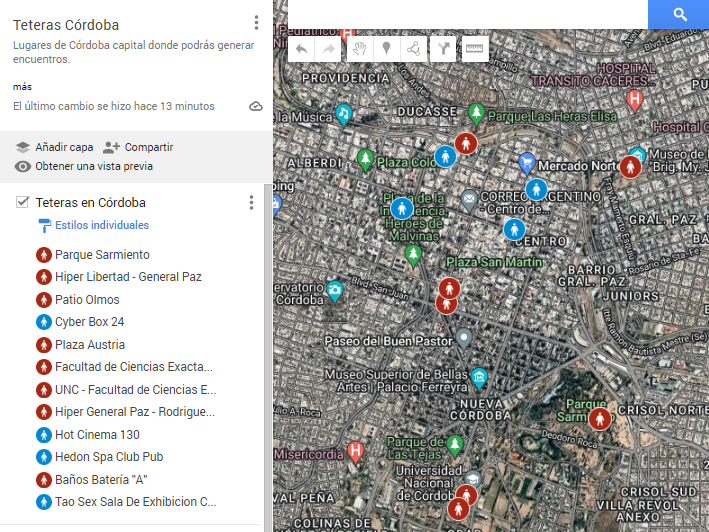Click Universidad Nacional de Córdoba graduation cap icon
709x532 pixels.
pos(473,480)
